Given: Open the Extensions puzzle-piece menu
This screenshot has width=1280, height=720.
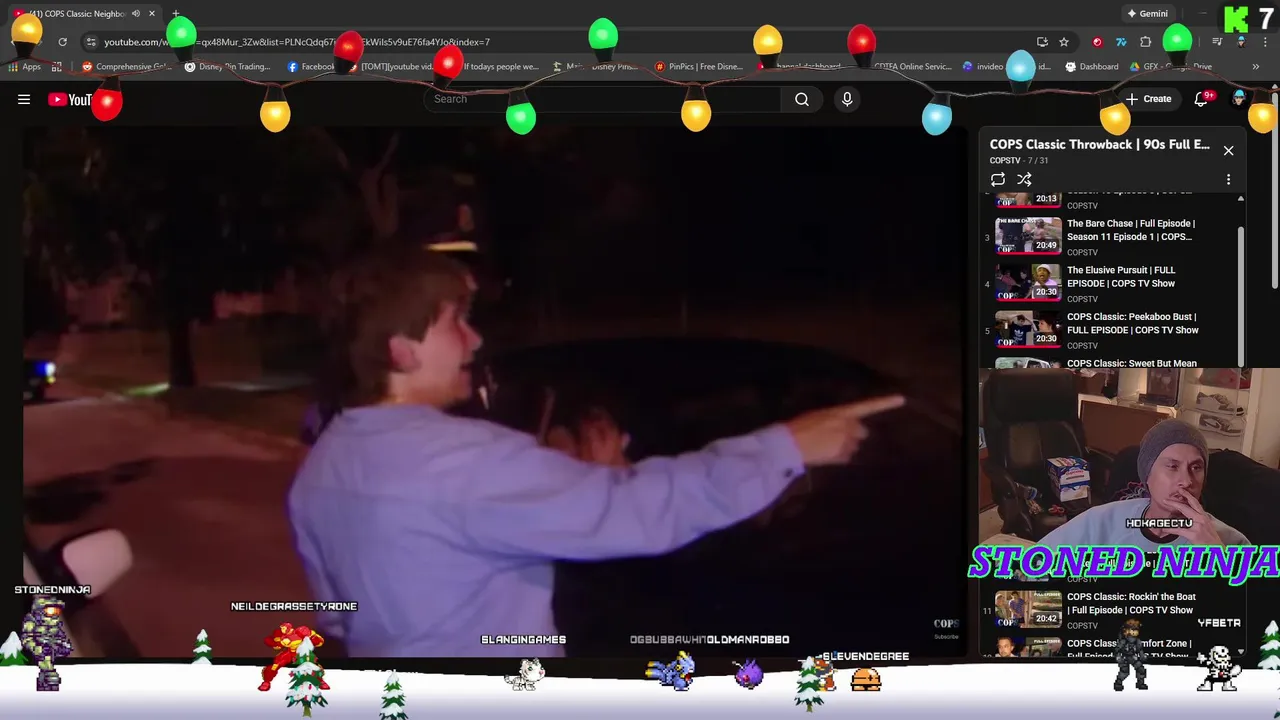Looking at the screenshot, I should coord(1146,42).
